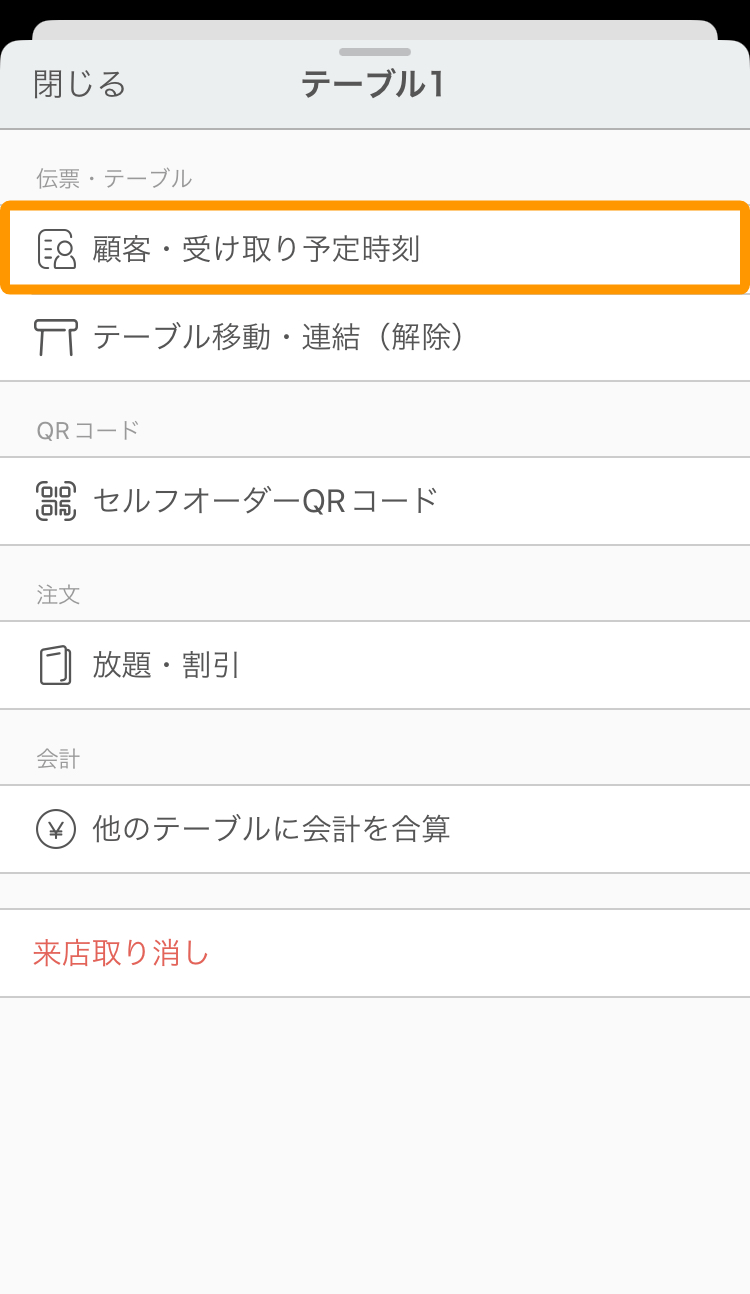Tap the customer profile icon

click(x=56, y=249)
